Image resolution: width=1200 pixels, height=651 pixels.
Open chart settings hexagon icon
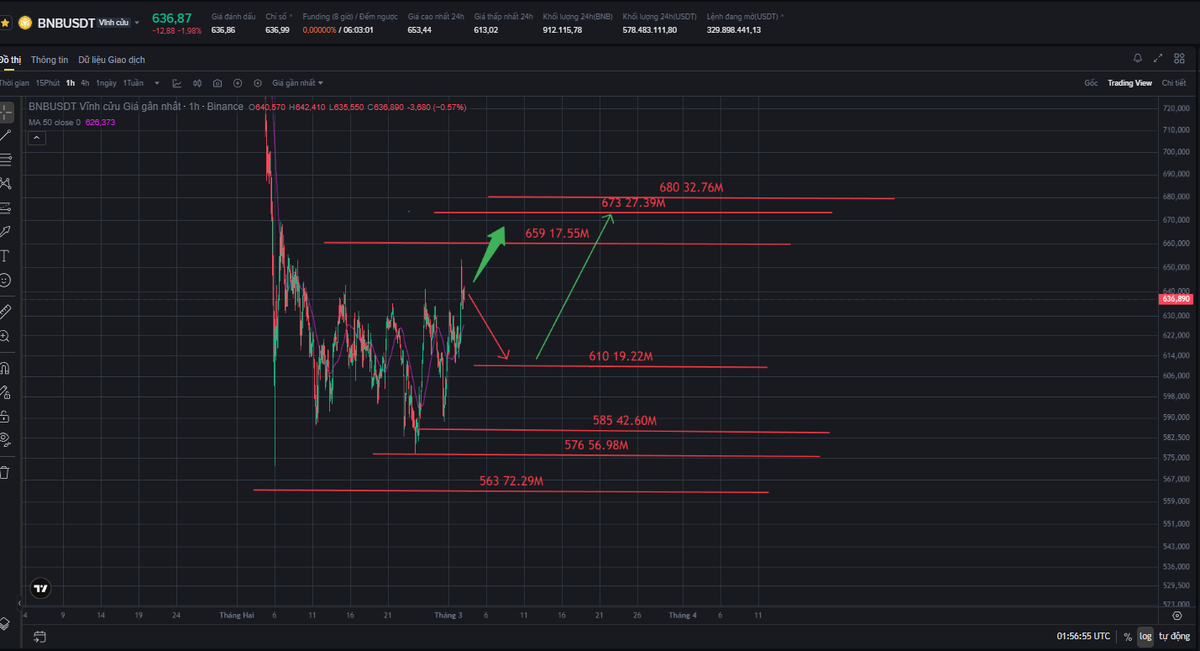tap(257, 83)
